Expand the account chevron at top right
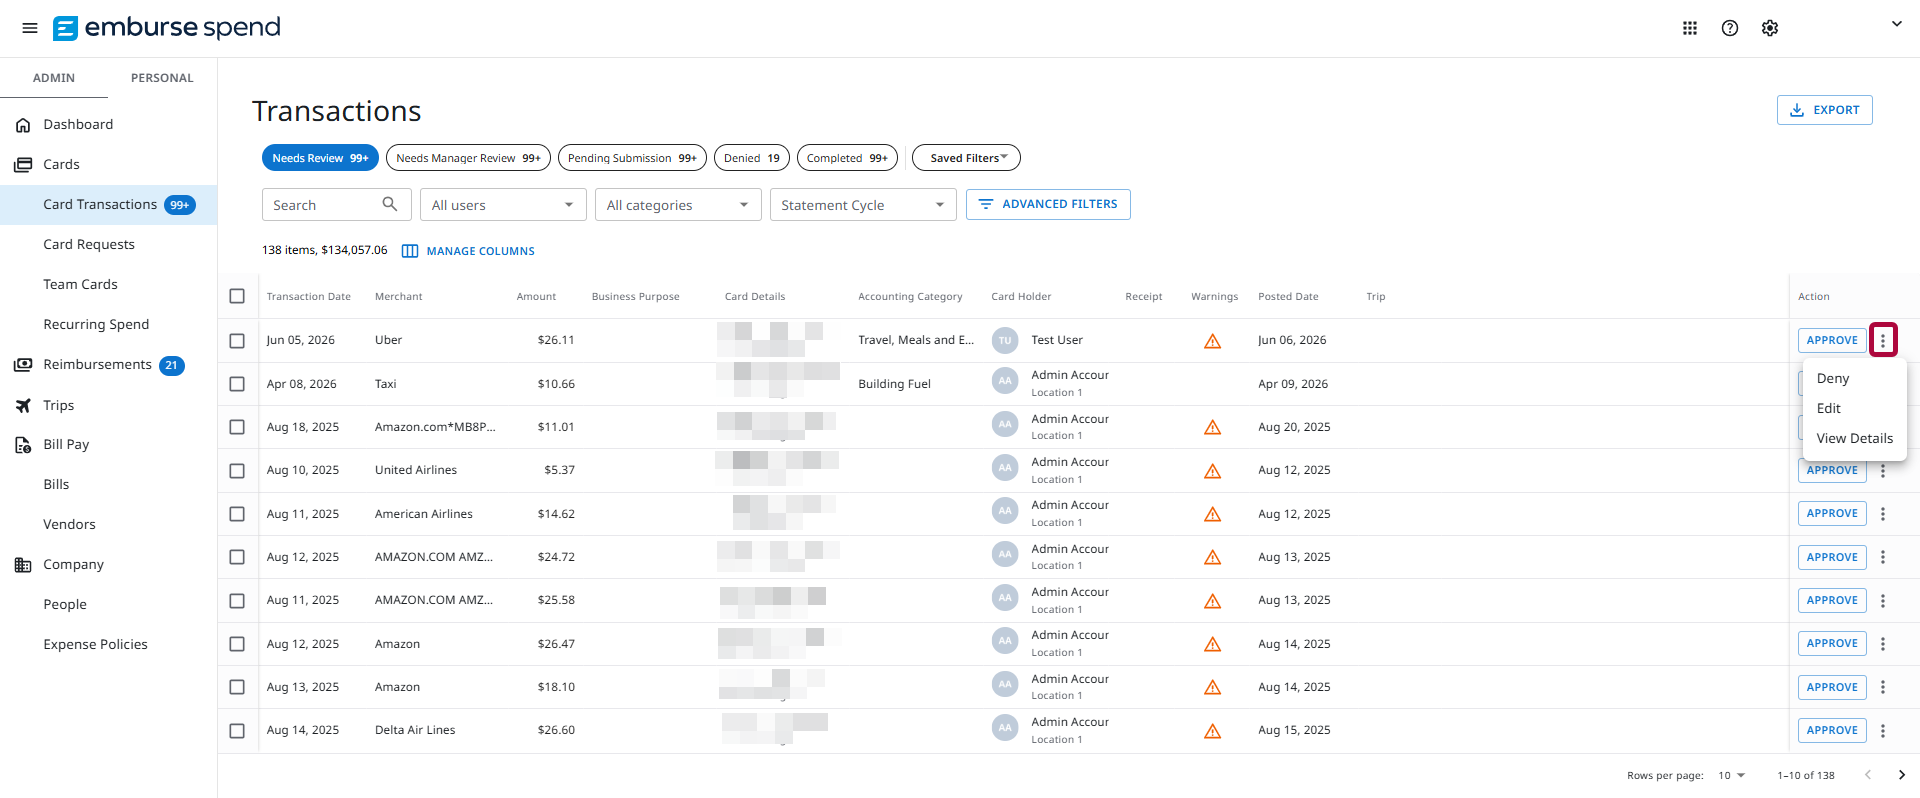This screenshot has height=798, width=1920. click(1896, 24)
